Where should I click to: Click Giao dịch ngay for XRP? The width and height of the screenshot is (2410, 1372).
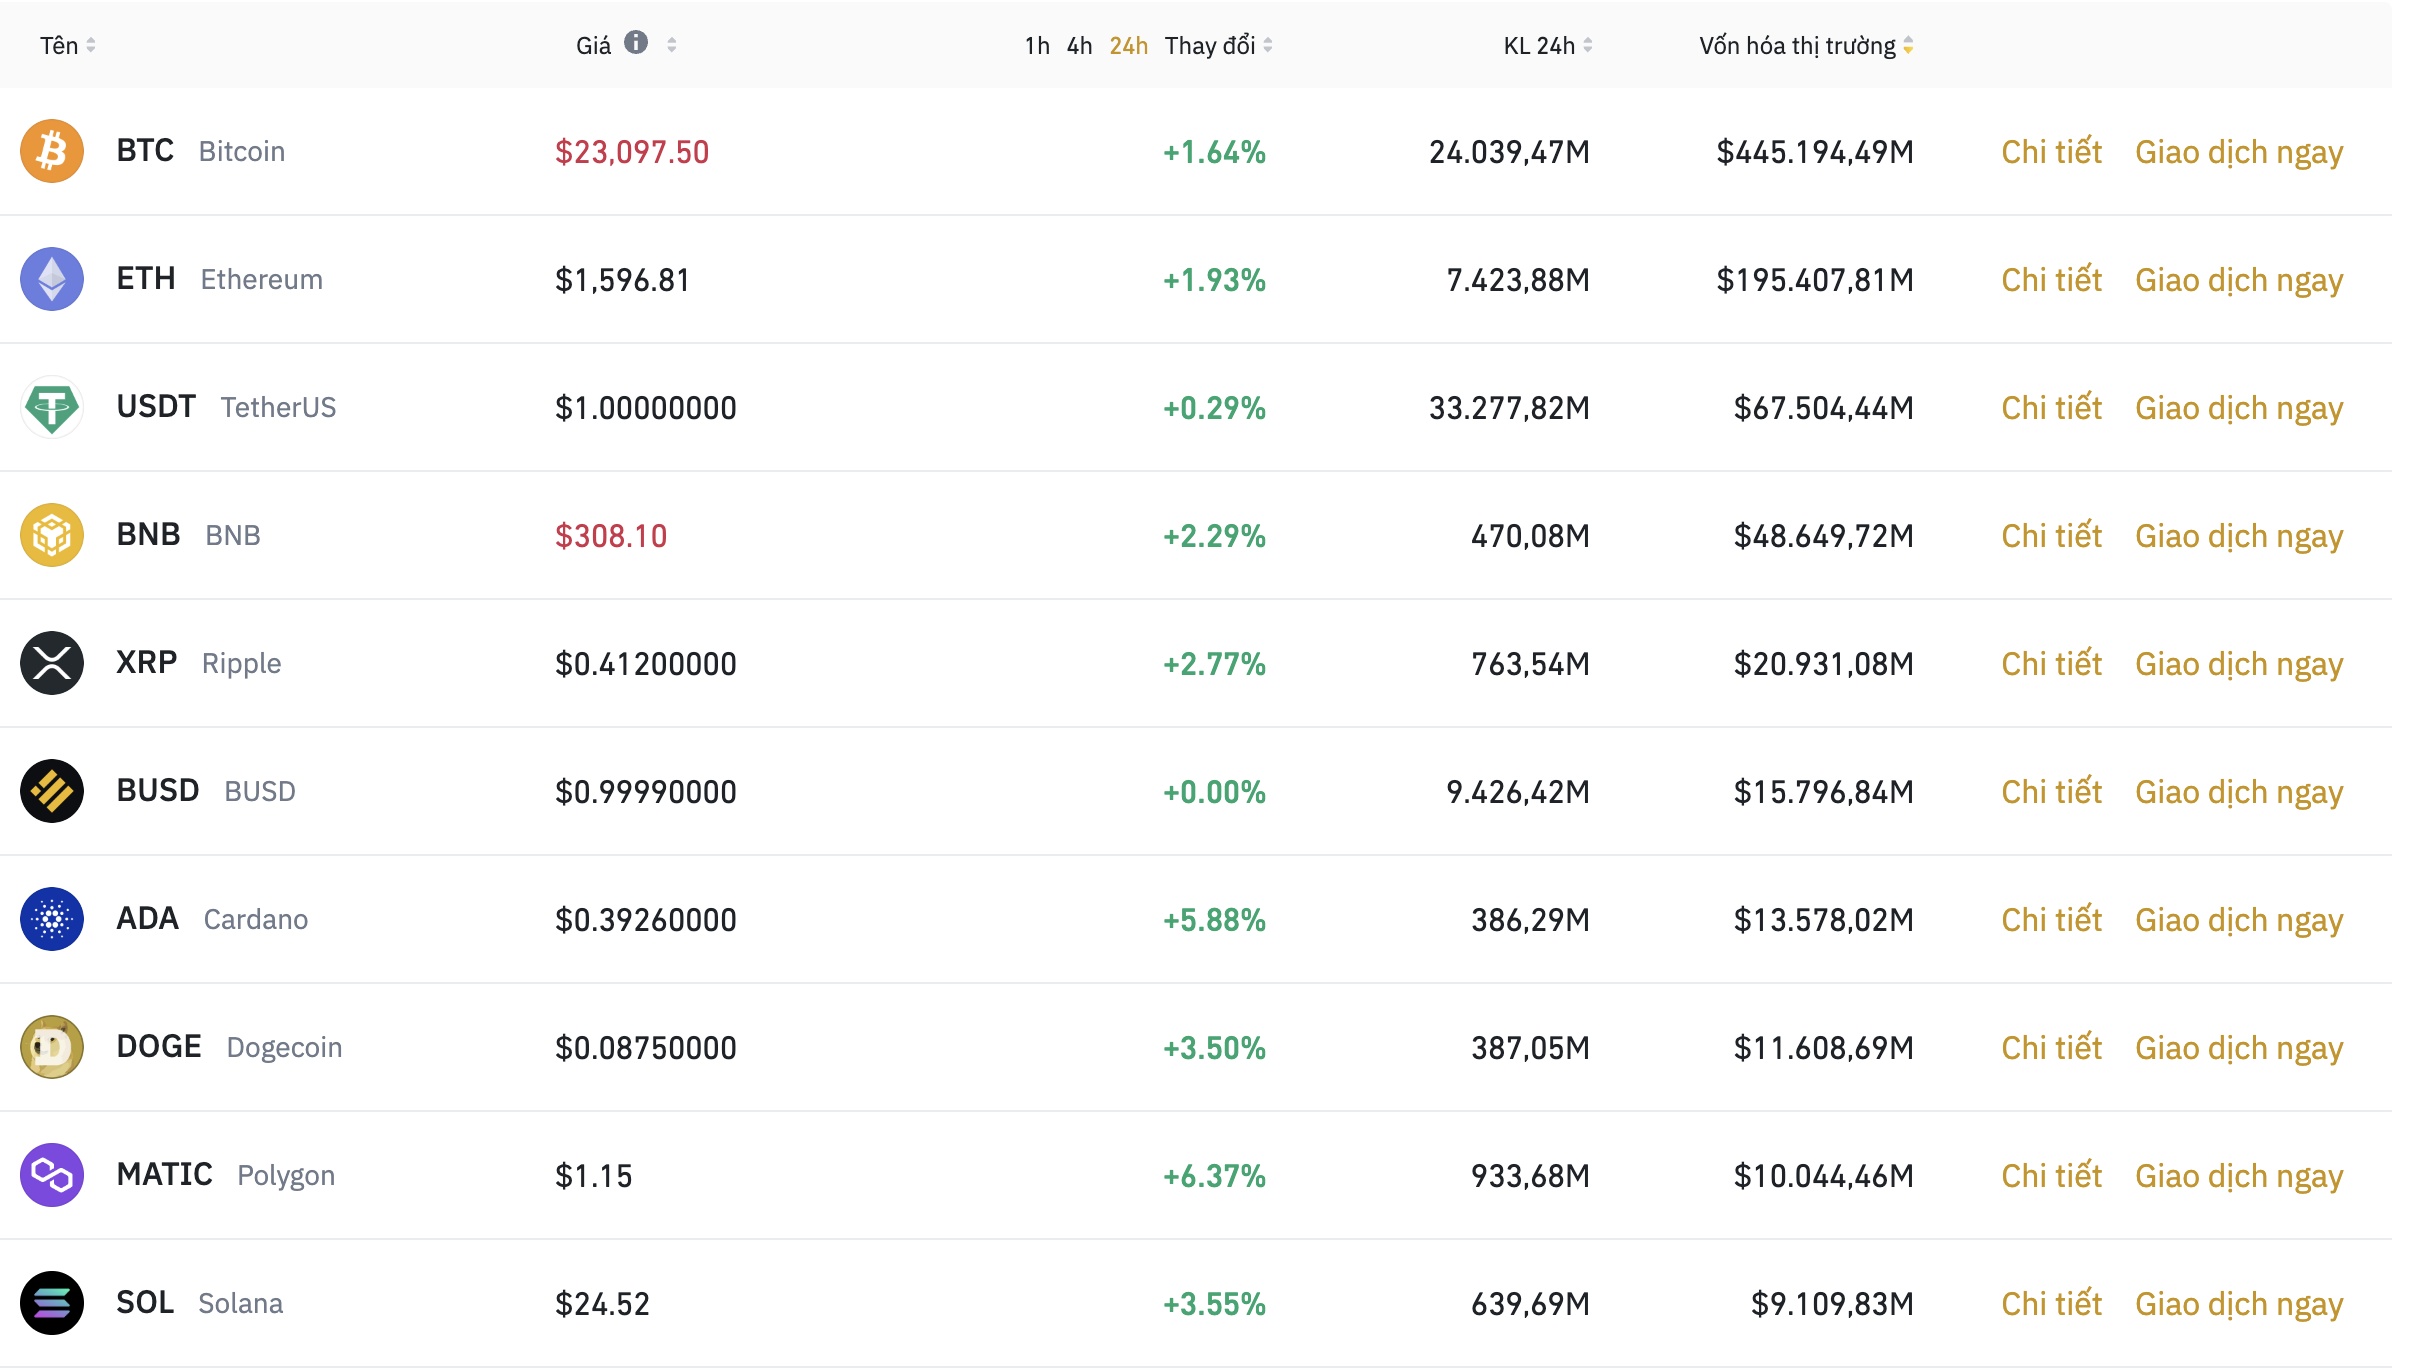tap(2239, 666)
